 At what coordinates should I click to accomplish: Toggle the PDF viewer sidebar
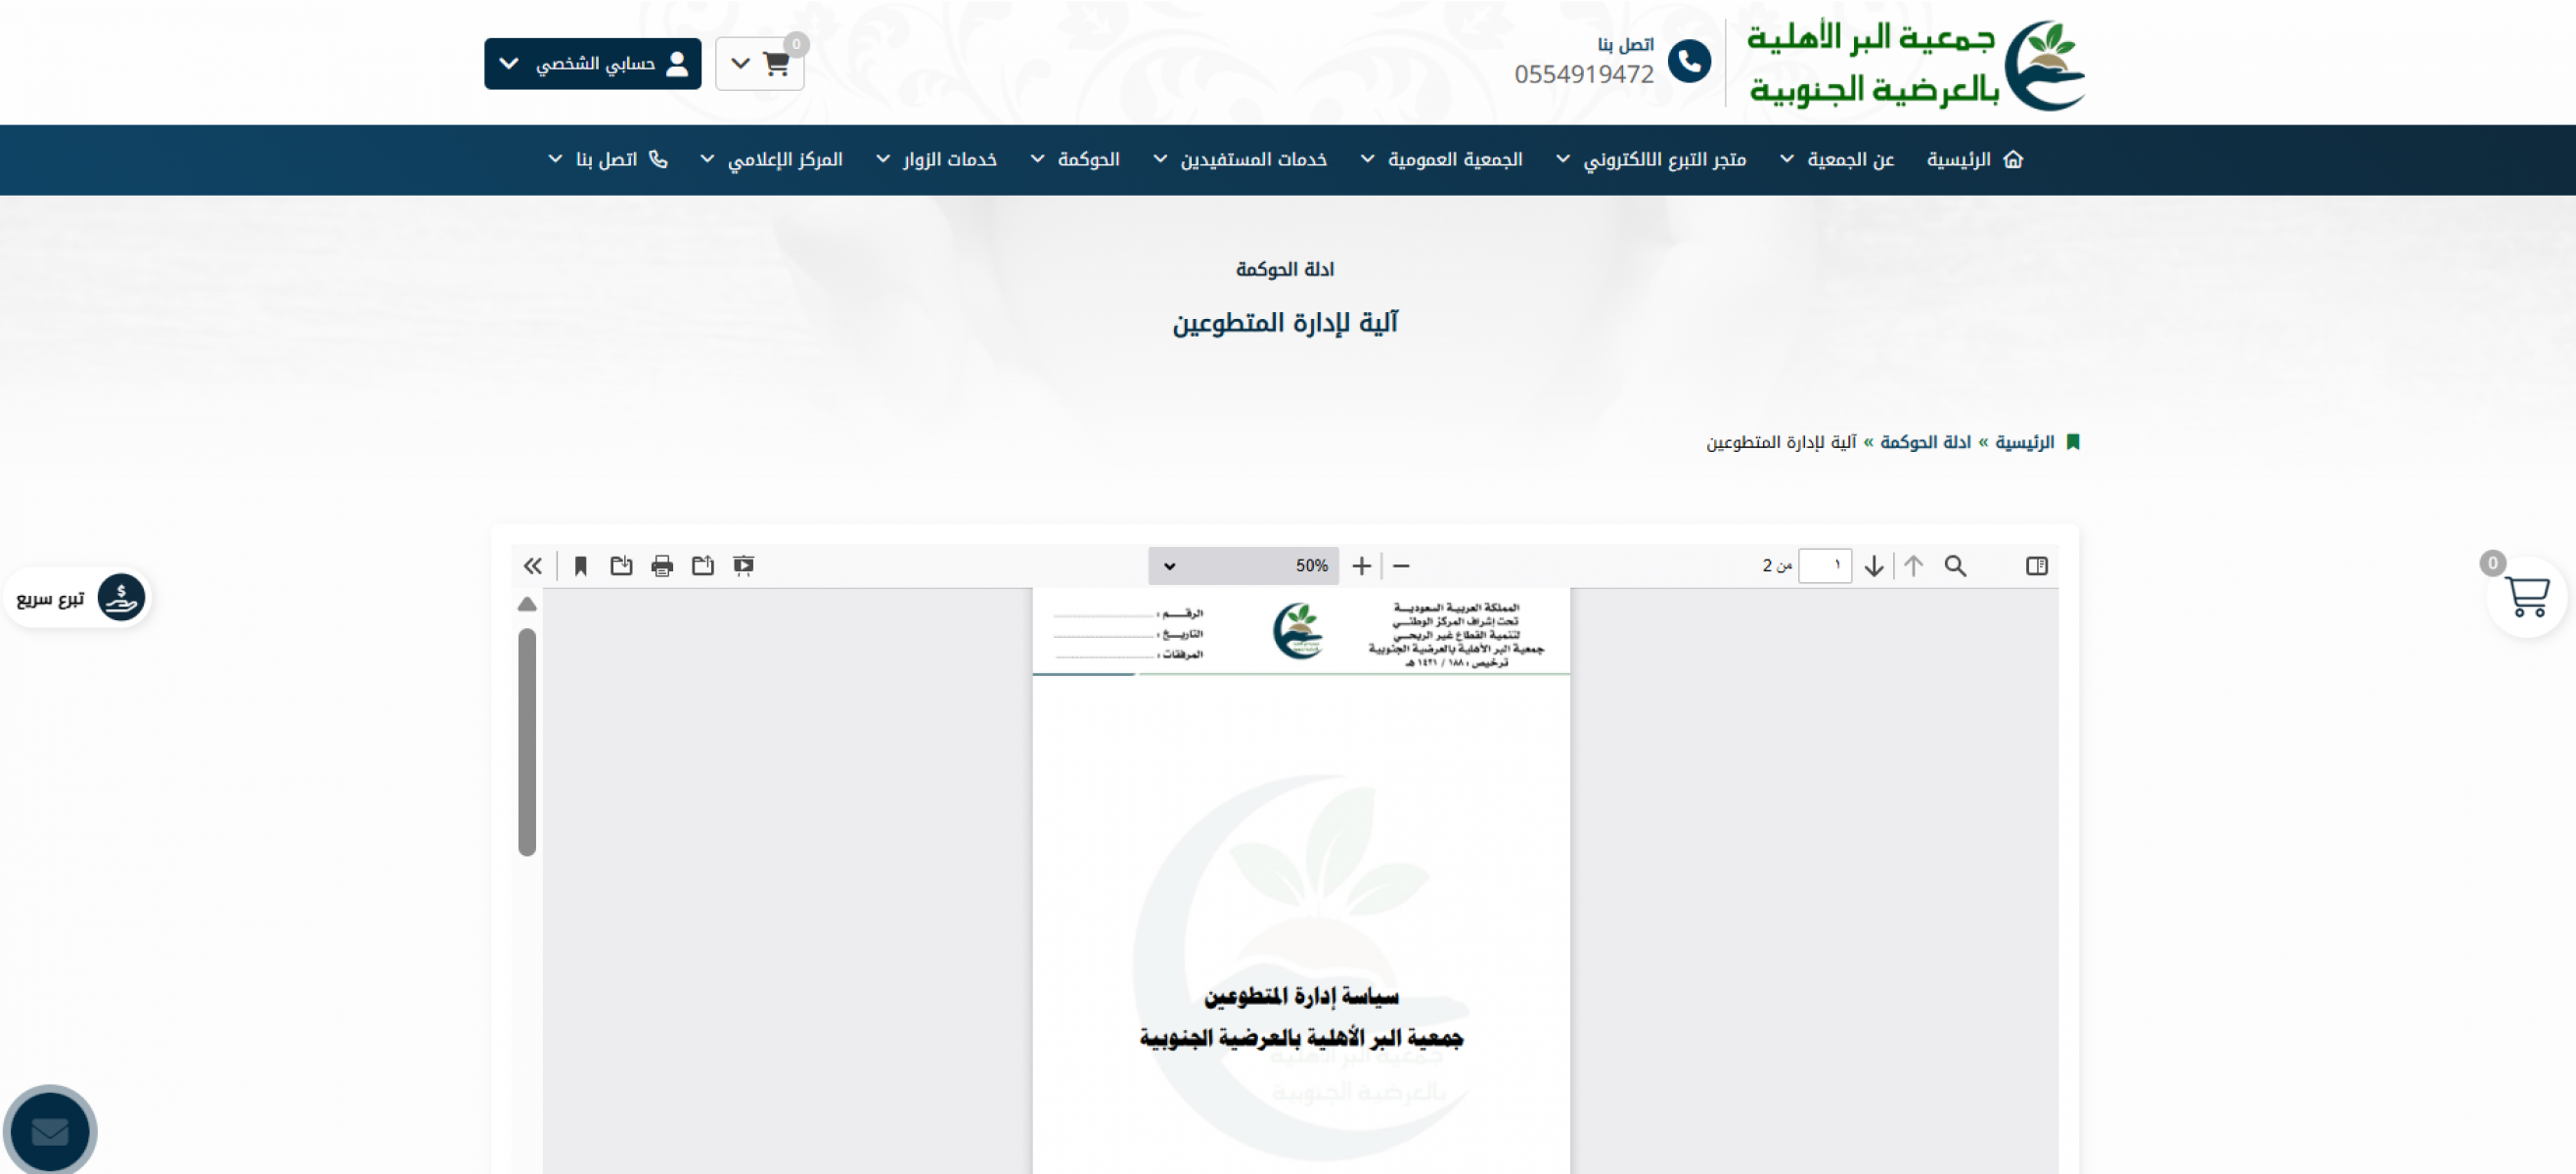[2036, 566]
